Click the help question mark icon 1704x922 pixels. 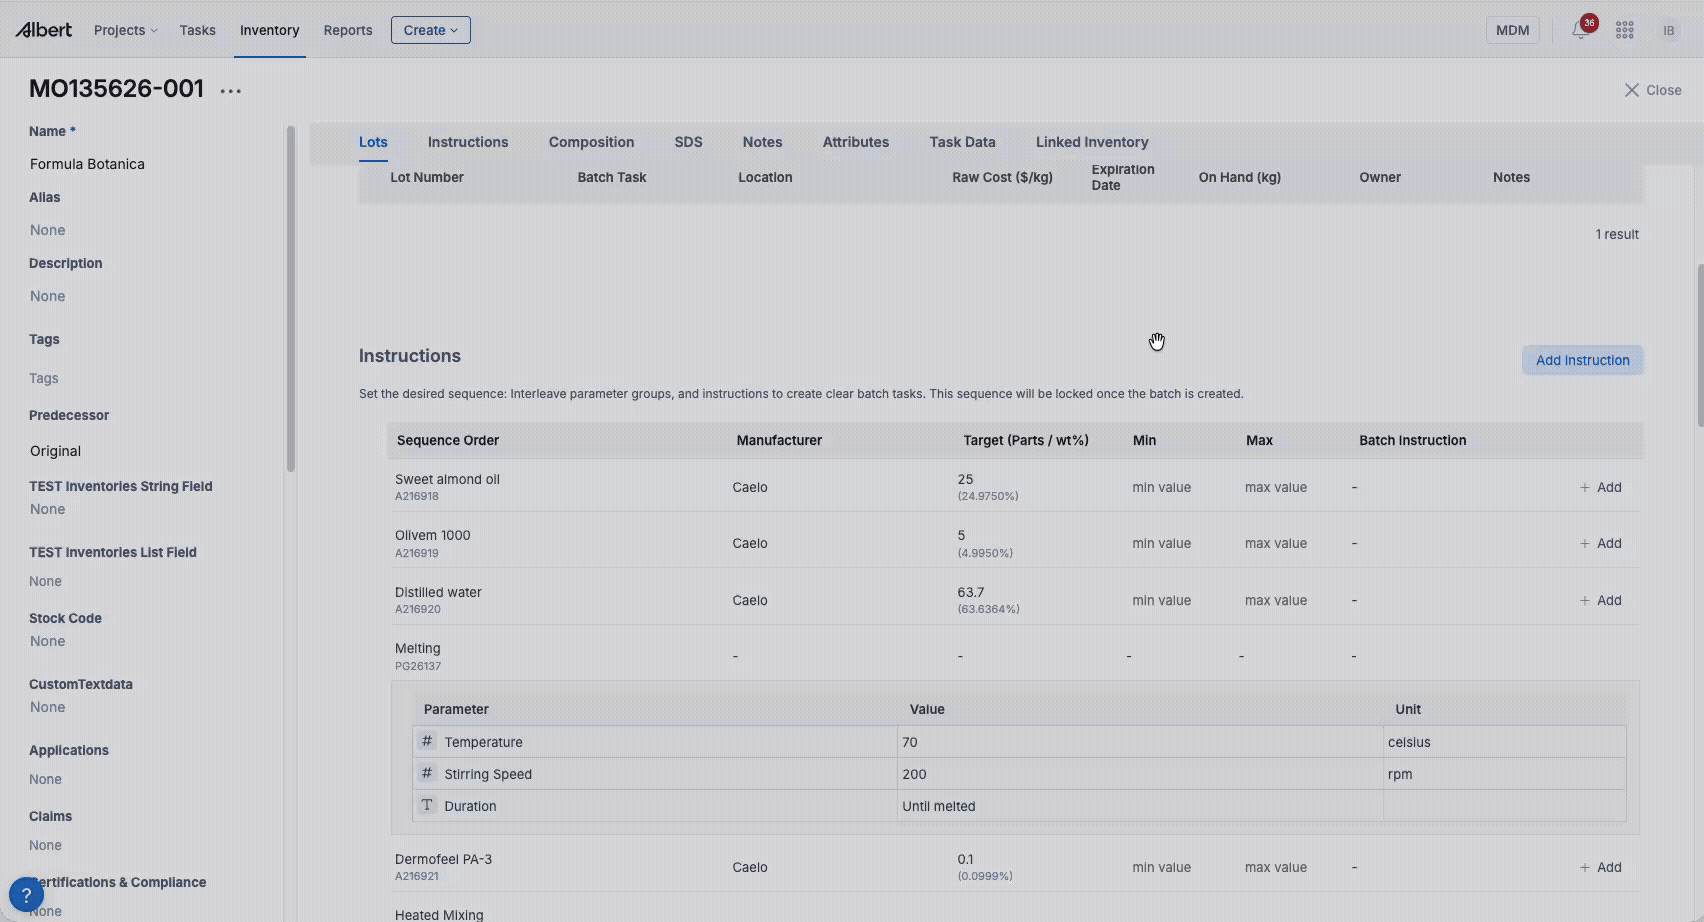coord(26,895)
